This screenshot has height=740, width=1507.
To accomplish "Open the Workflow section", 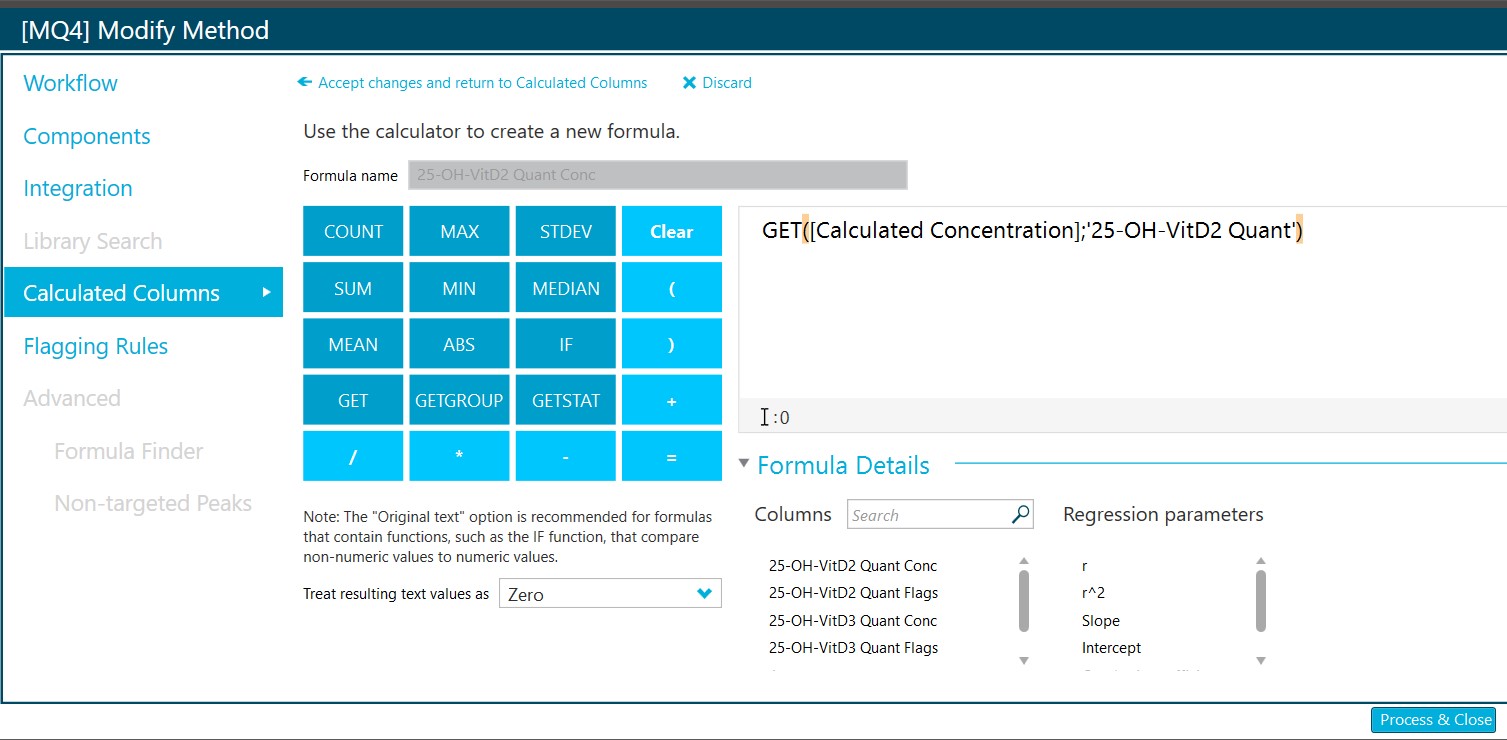I will (x=70, y=83).
